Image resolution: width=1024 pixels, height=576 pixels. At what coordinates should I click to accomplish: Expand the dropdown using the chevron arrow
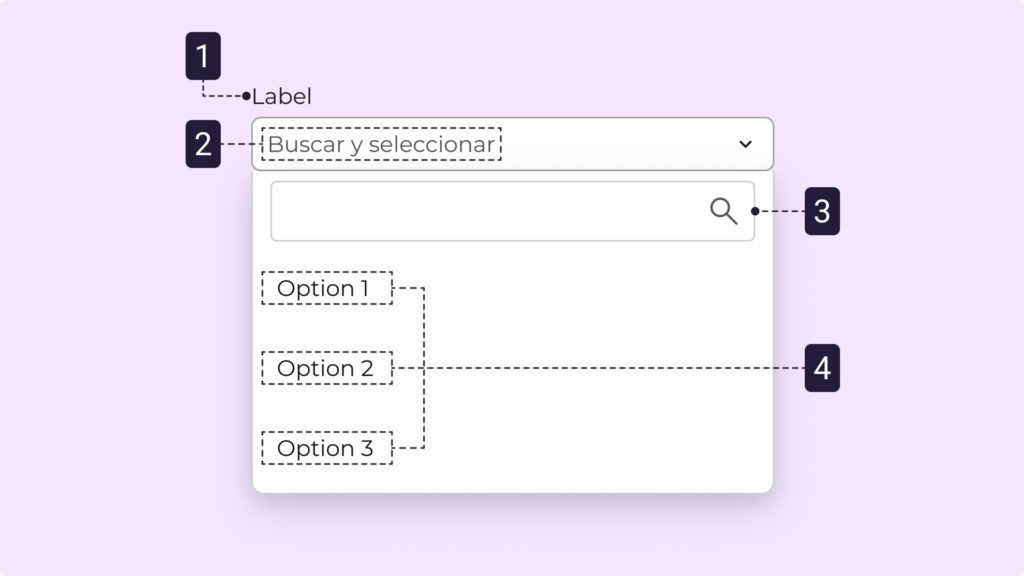coord(745,144)
